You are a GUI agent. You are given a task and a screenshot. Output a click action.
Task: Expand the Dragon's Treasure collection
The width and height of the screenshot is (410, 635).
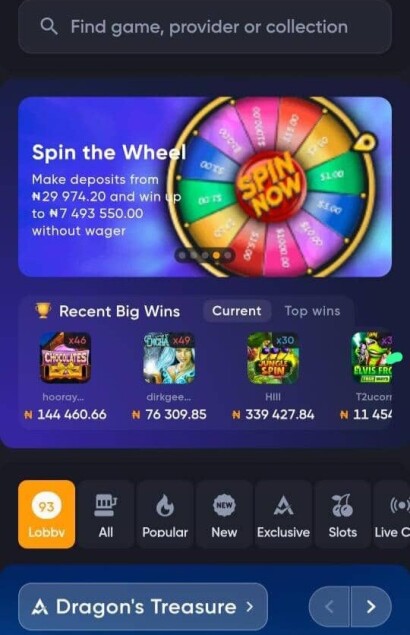pyautogui.click(x=143, y=606)
